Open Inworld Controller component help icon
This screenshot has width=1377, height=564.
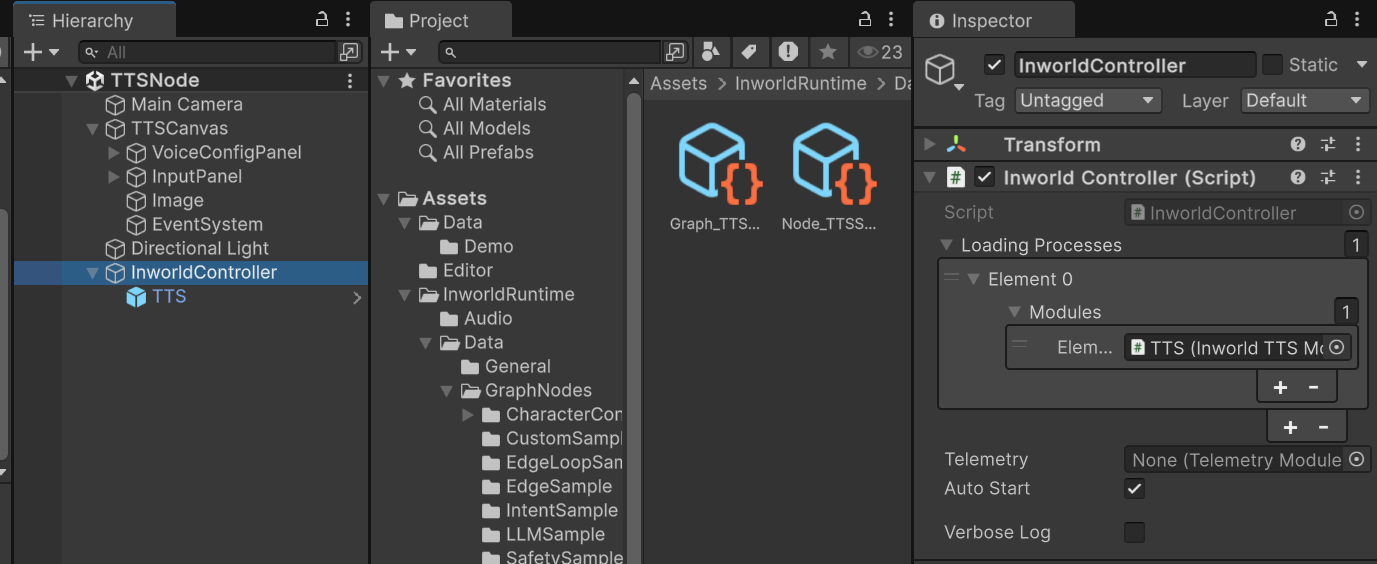coord(1298,177)
